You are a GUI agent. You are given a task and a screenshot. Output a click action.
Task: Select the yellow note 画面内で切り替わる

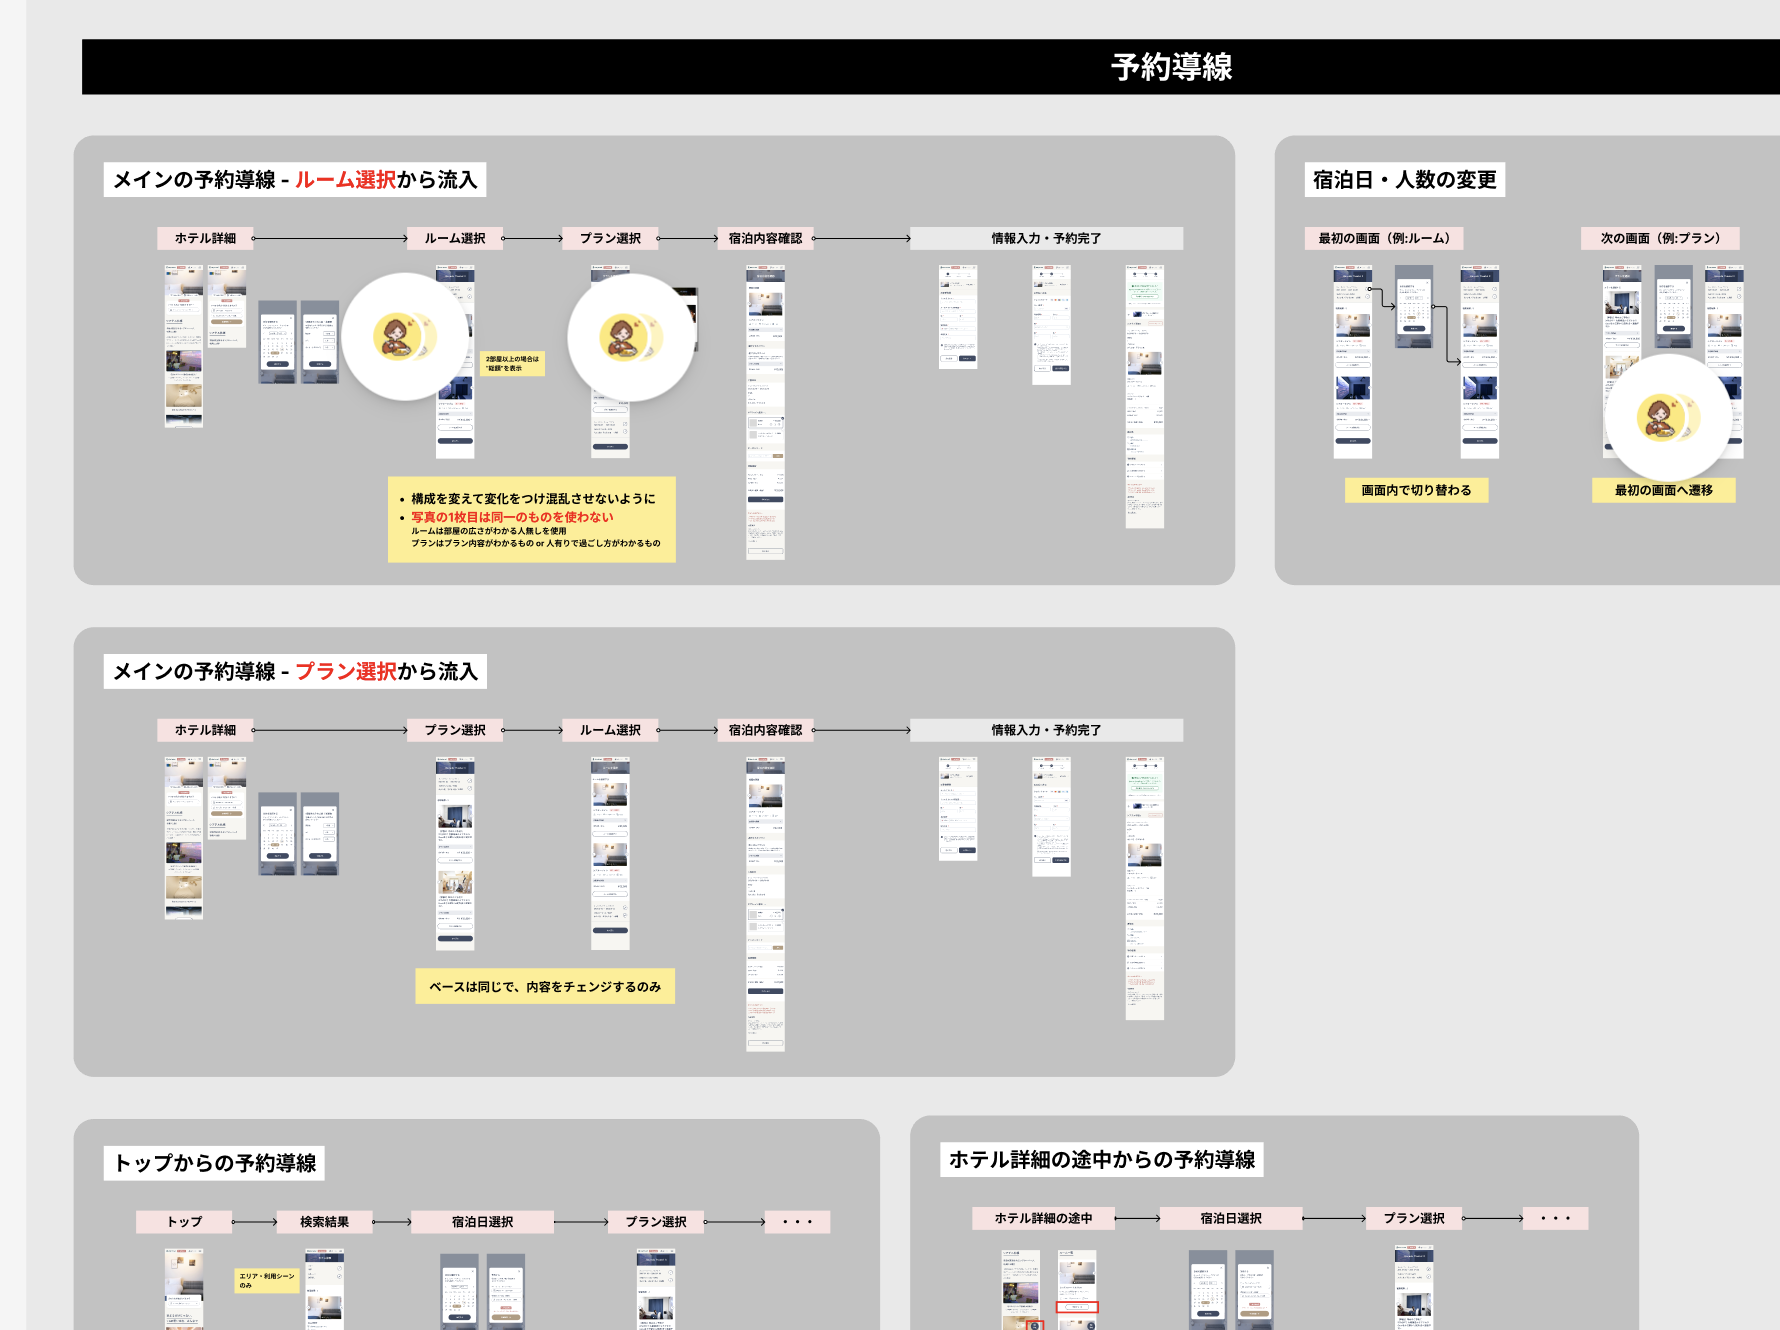[x=1416, y=490]
